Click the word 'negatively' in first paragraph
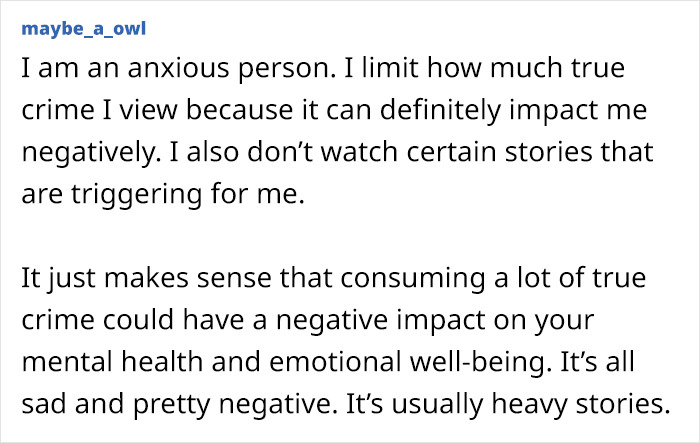The image size is (700, 443). point(89,152)
